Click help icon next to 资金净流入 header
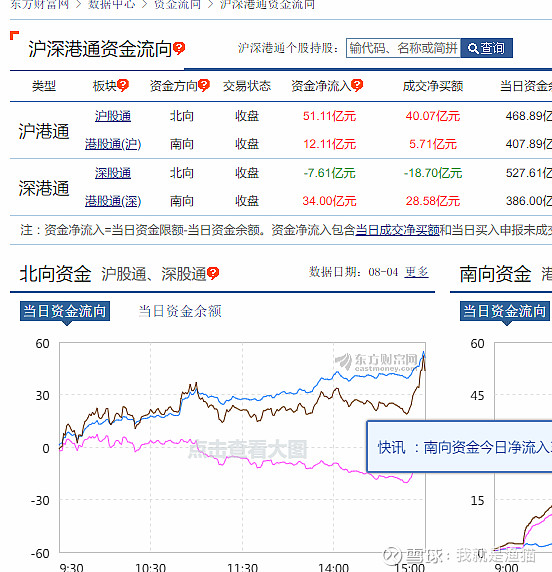This screenshot has height=572, width=552. point(357,85)
